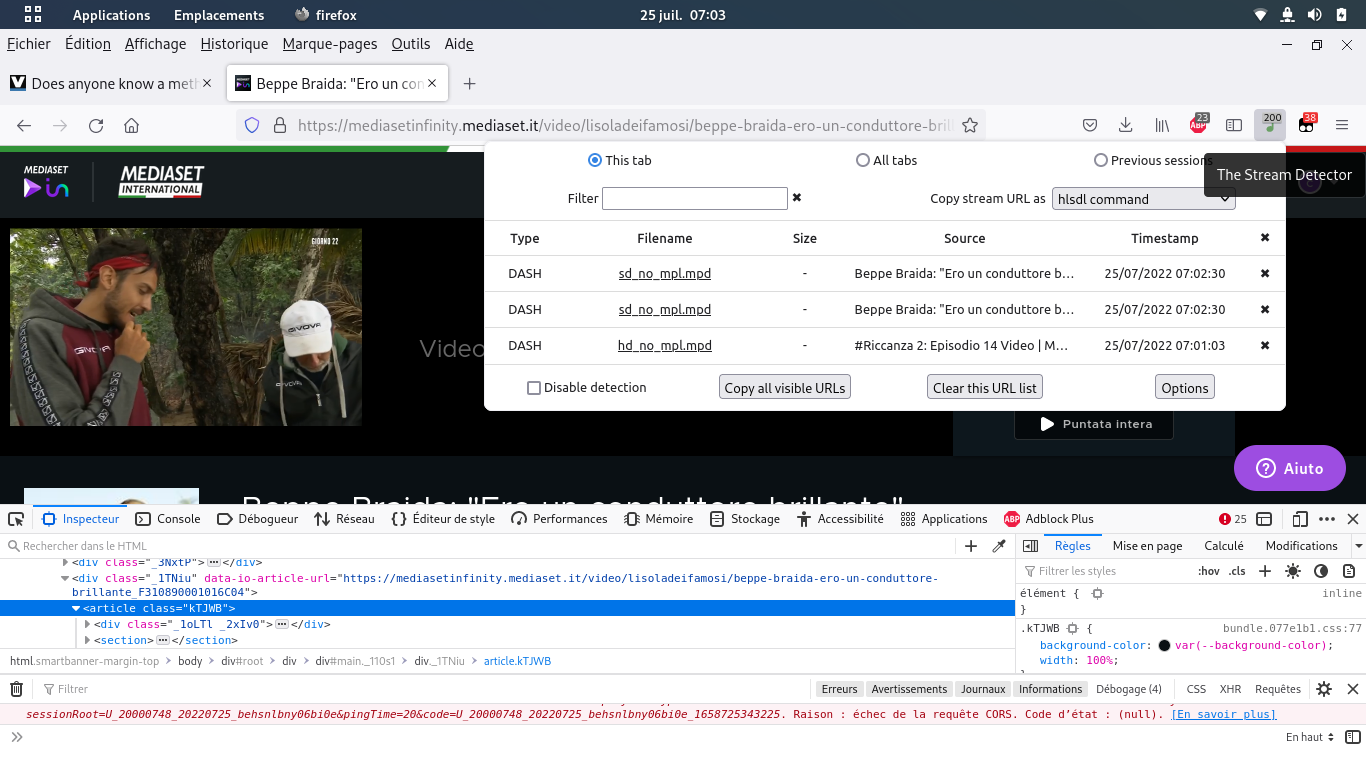1366x768 pixels.
Task: Toggle the XHR console filter
Action: pos(1230,689)
